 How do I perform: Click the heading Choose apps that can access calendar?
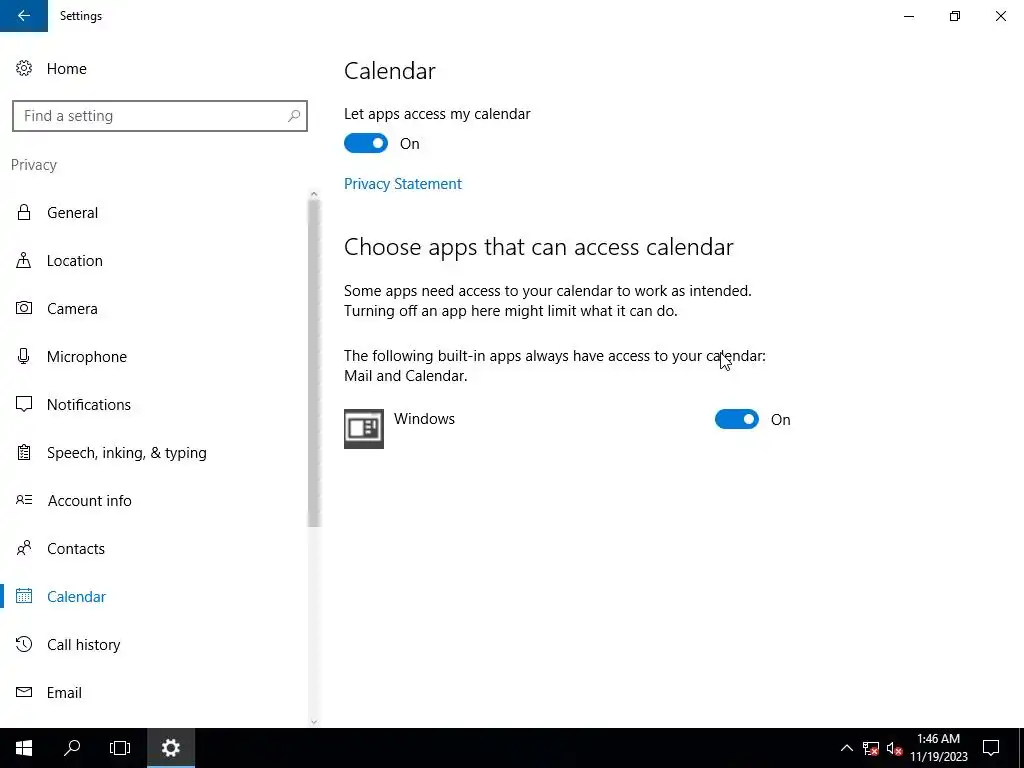[x=539, y=248]
